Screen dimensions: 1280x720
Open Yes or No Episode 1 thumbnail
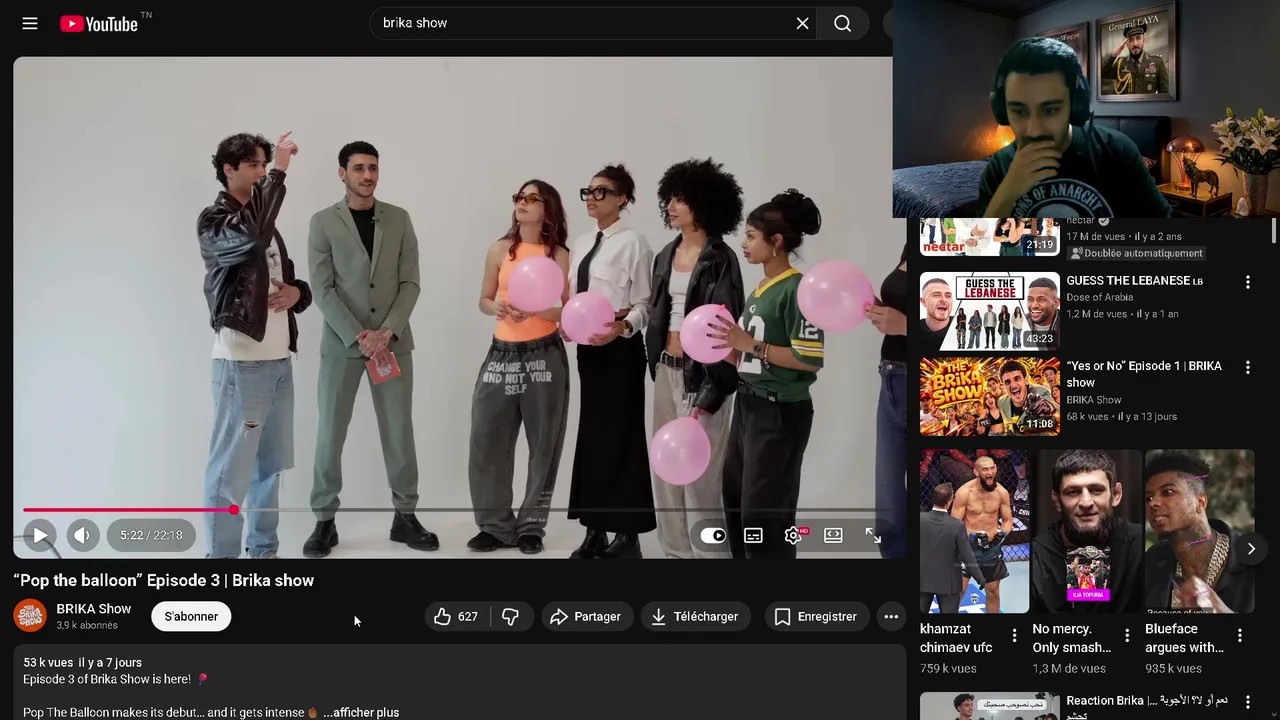(x=989, y=396)
